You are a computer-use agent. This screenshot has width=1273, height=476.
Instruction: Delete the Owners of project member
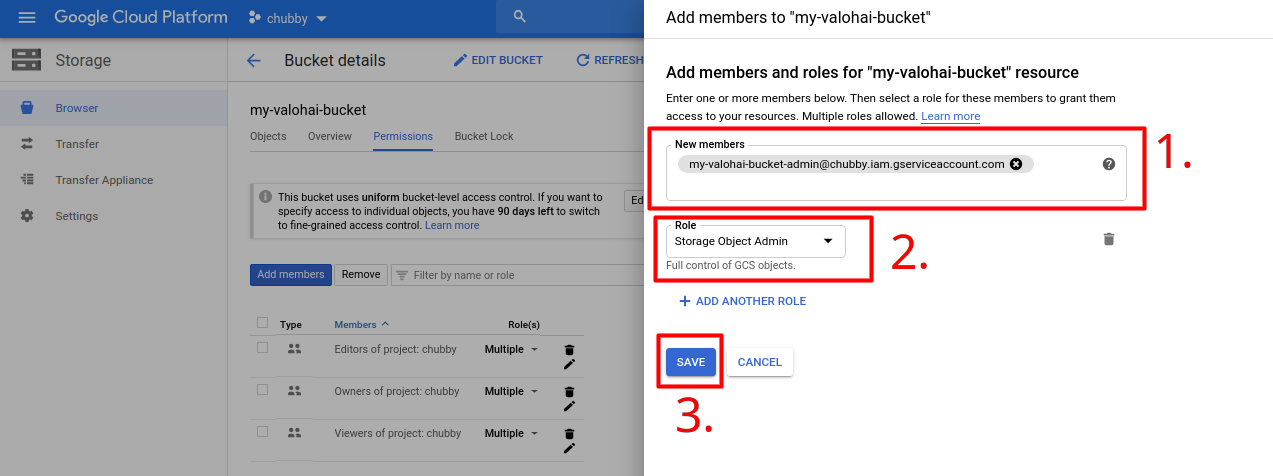click(570, 392)
